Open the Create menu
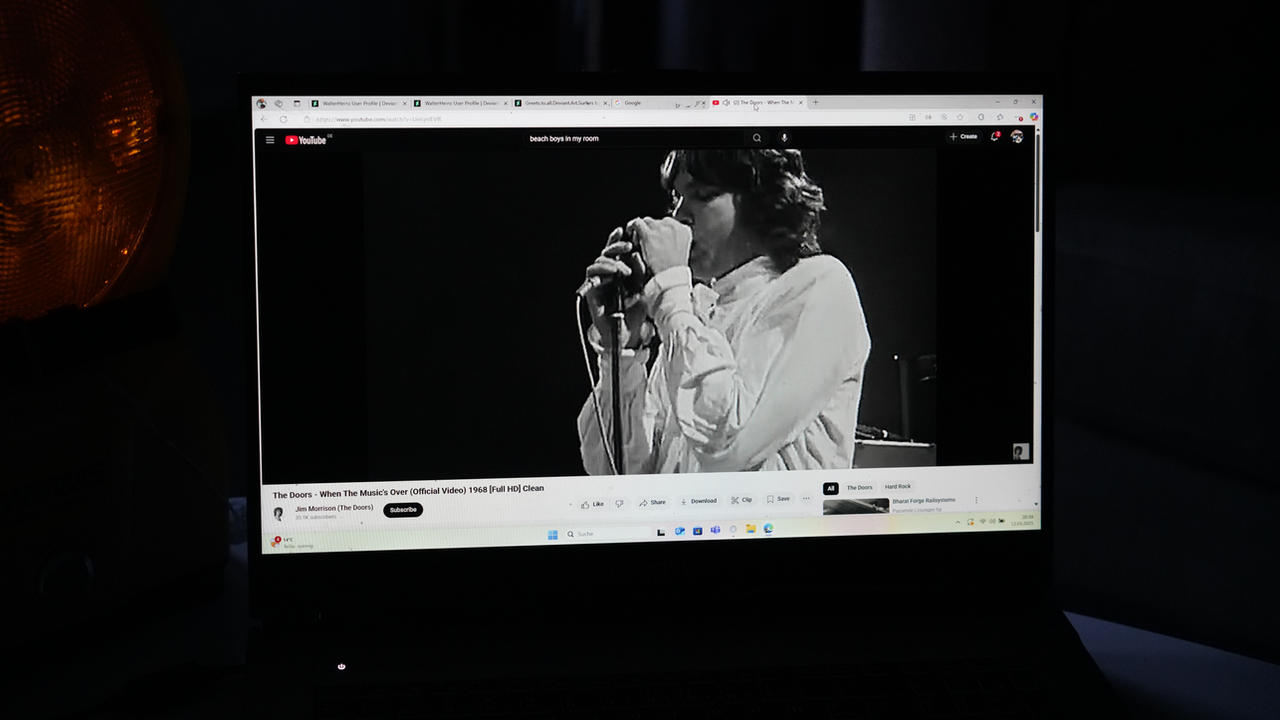 point(962,137)
